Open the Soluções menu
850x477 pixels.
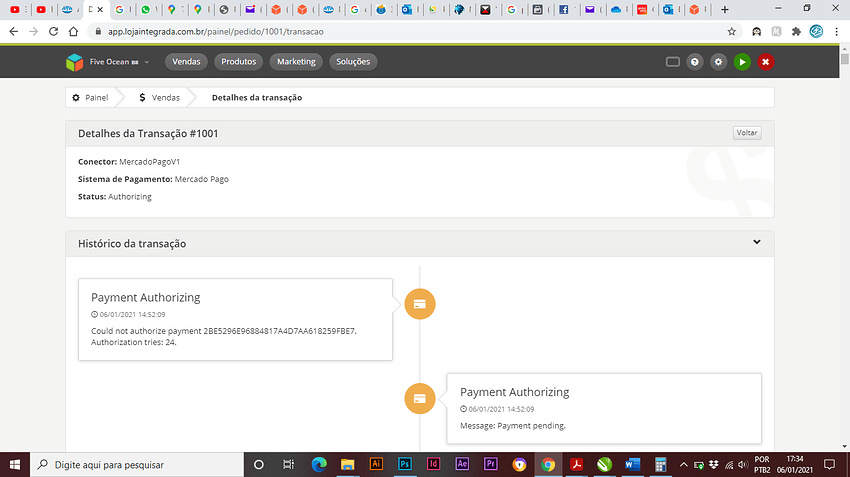click(x=353, y=62)
